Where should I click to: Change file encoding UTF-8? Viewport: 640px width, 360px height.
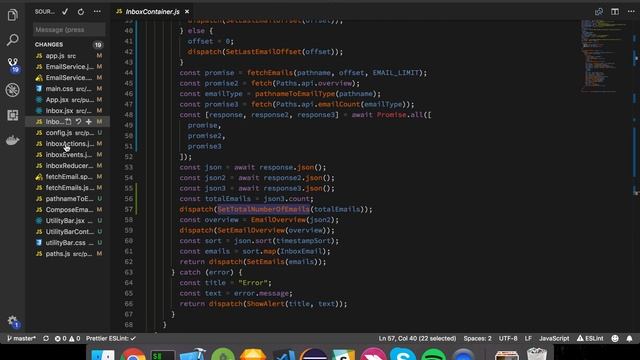click(508, 339)
